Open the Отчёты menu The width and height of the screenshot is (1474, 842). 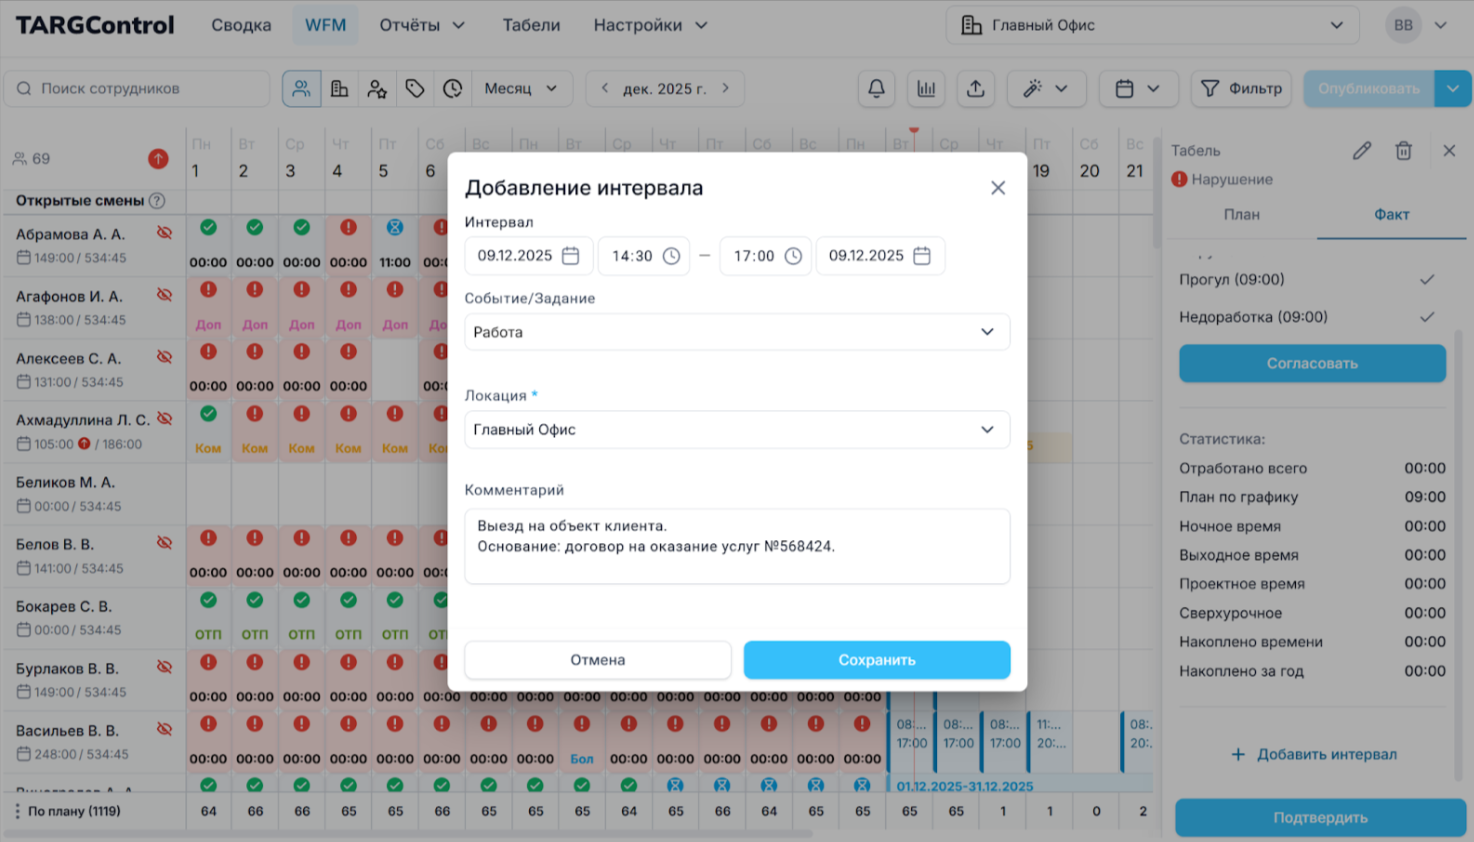[421, 25]
